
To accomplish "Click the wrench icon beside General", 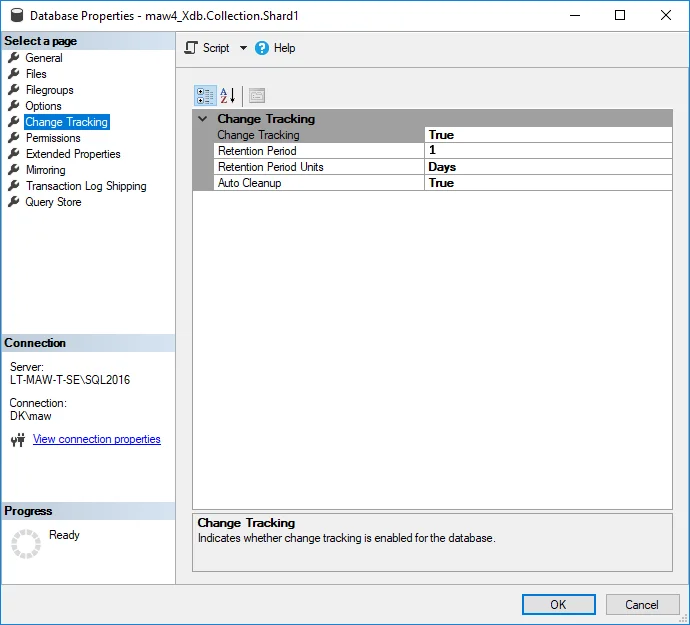I will coord(14,57).
